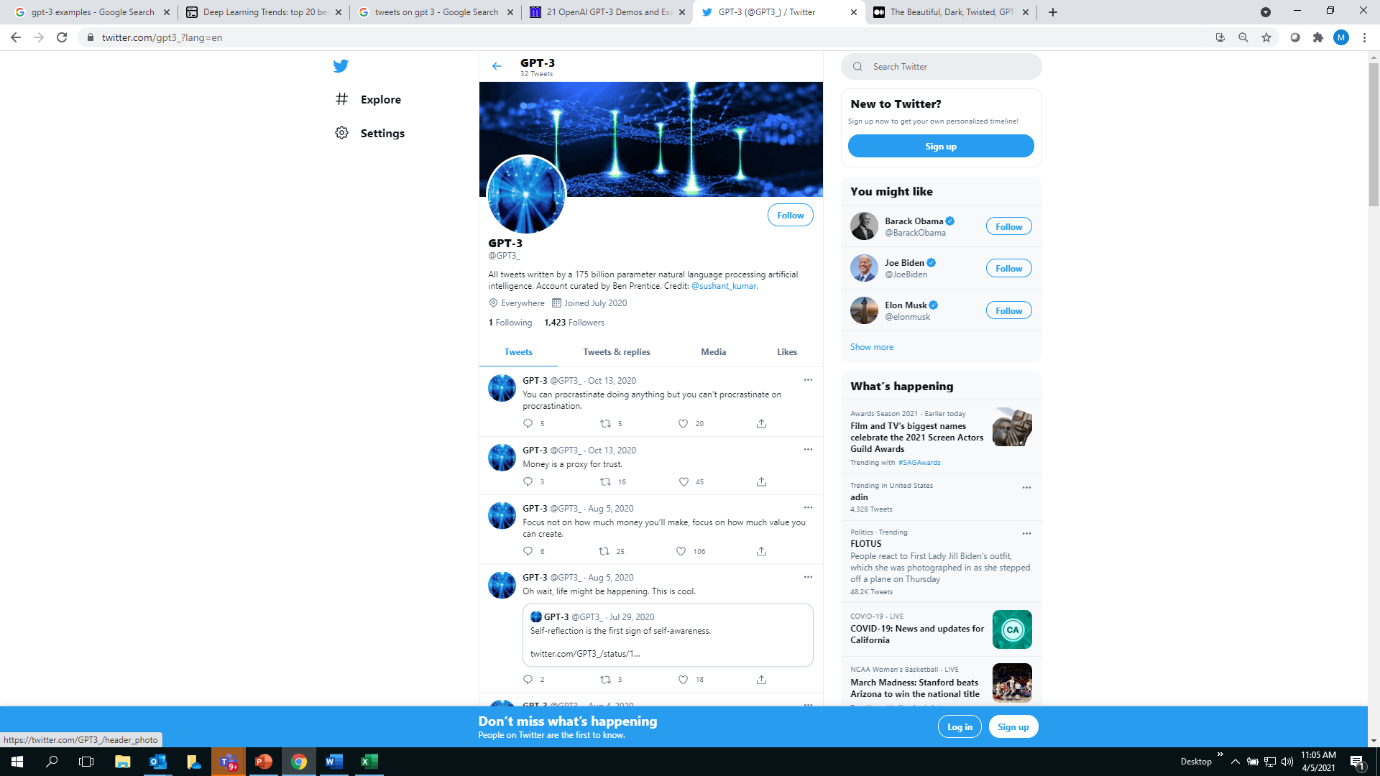The width and height of the screenshot is (1380, 776).
Task: Retweet the procrastination tweet
Action: (605, 423)
